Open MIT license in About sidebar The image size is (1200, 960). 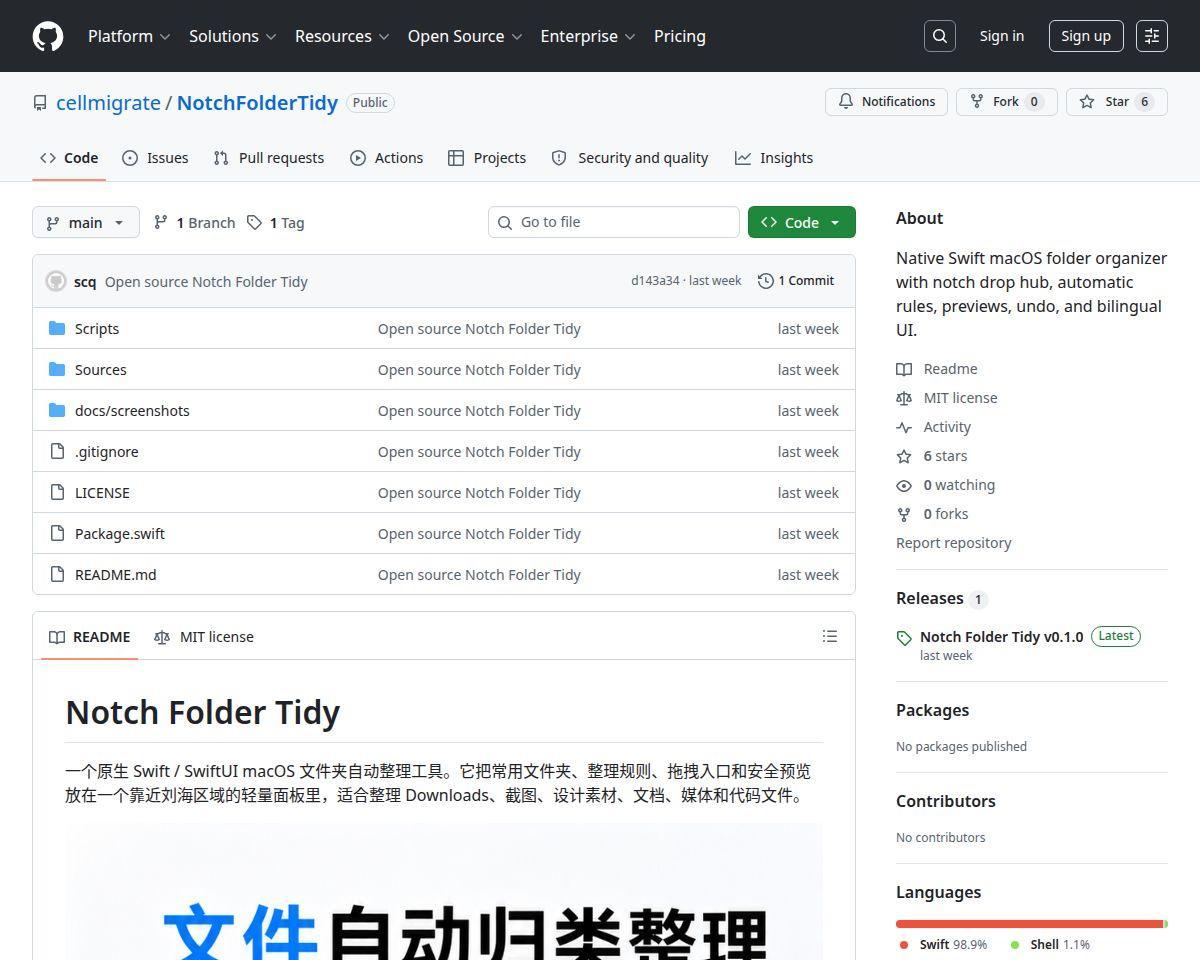947,398
